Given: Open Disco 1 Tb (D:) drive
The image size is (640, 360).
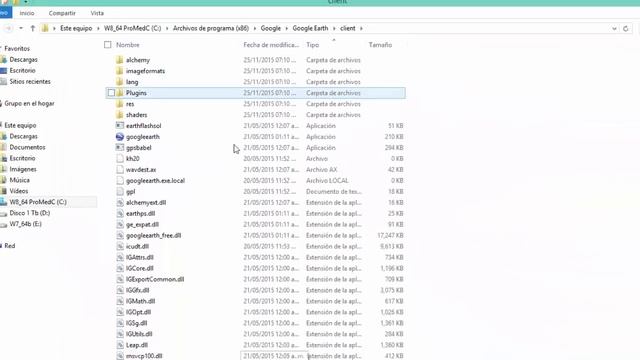Looking at the screenshot, I should click(29, 213).
